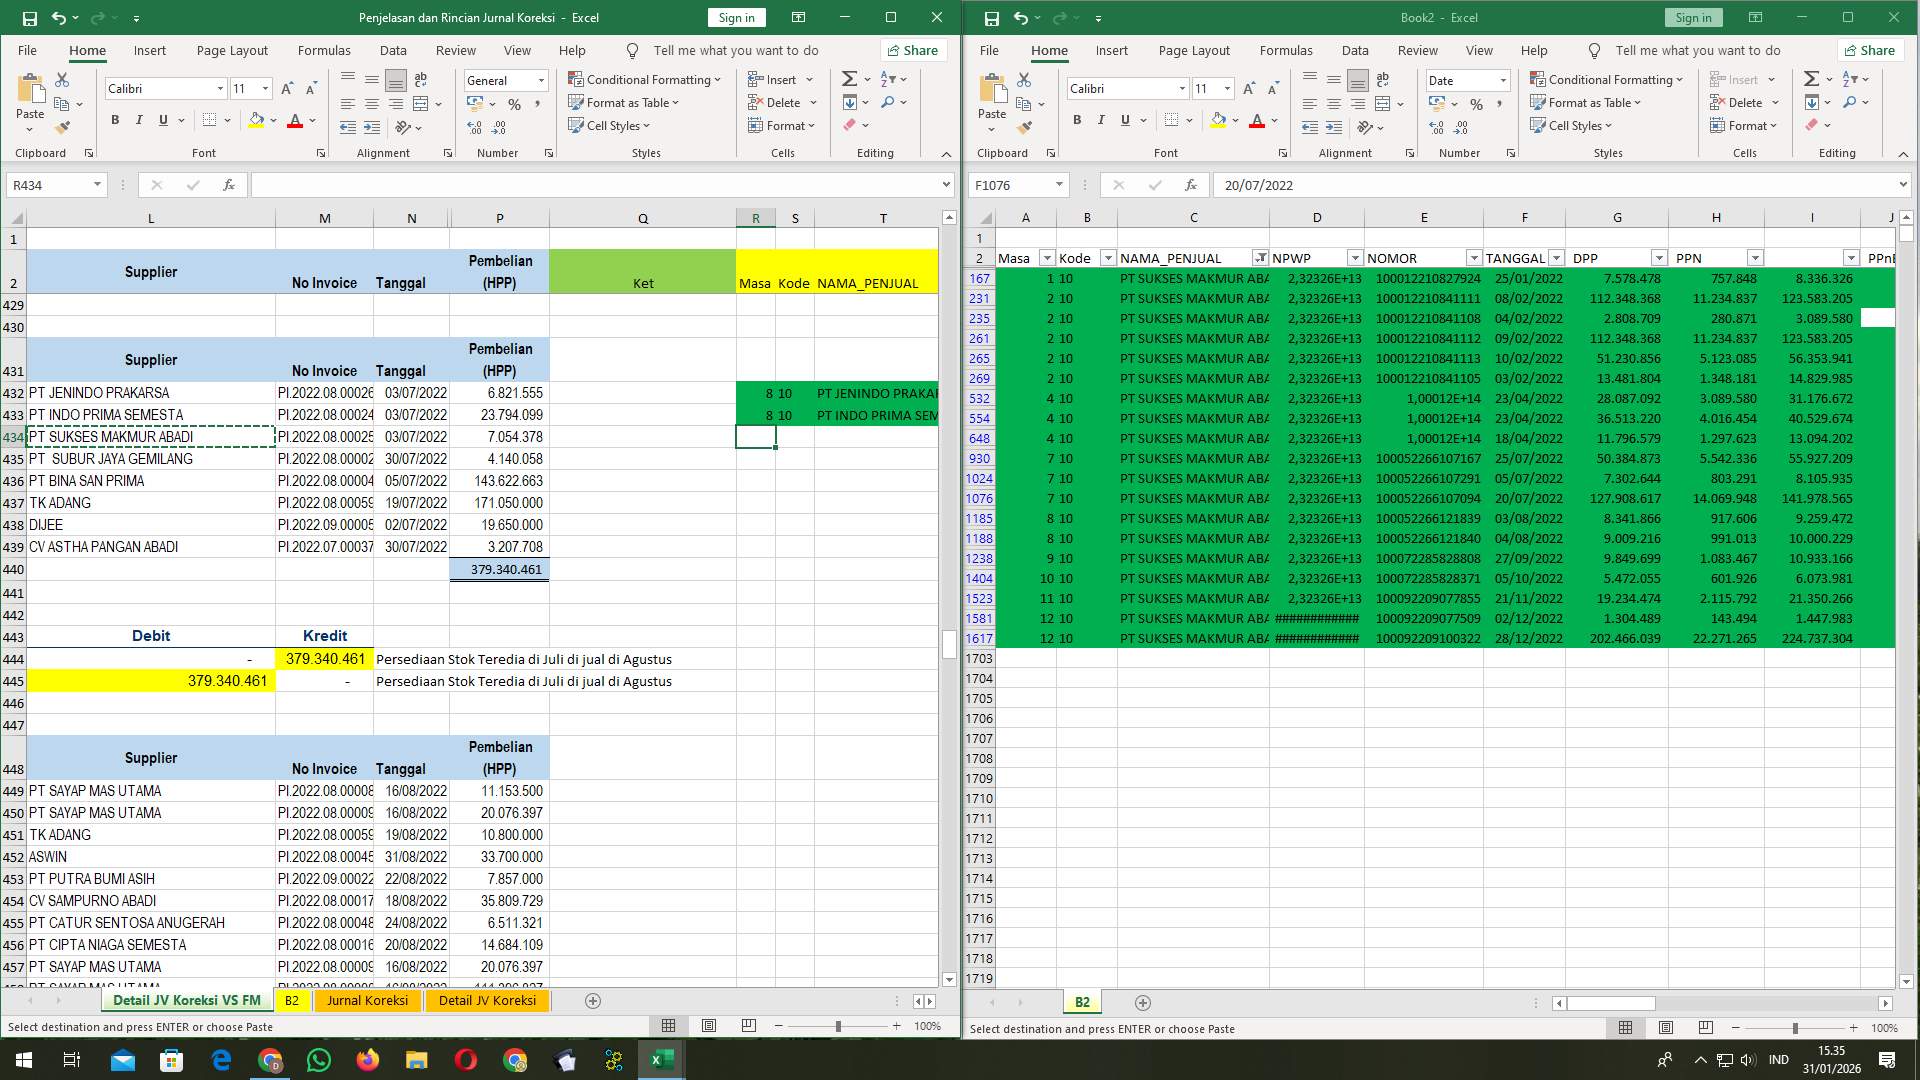Click the Format Painter icon
This screenshot has width=1920, height=1080.
coord(63,128)
